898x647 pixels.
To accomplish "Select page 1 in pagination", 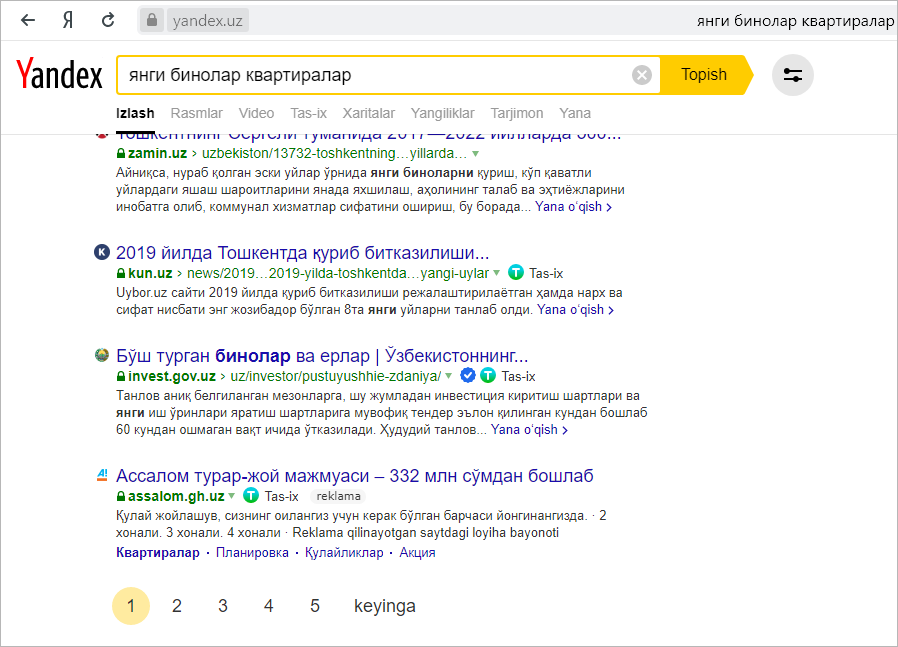I will point(131,606).
